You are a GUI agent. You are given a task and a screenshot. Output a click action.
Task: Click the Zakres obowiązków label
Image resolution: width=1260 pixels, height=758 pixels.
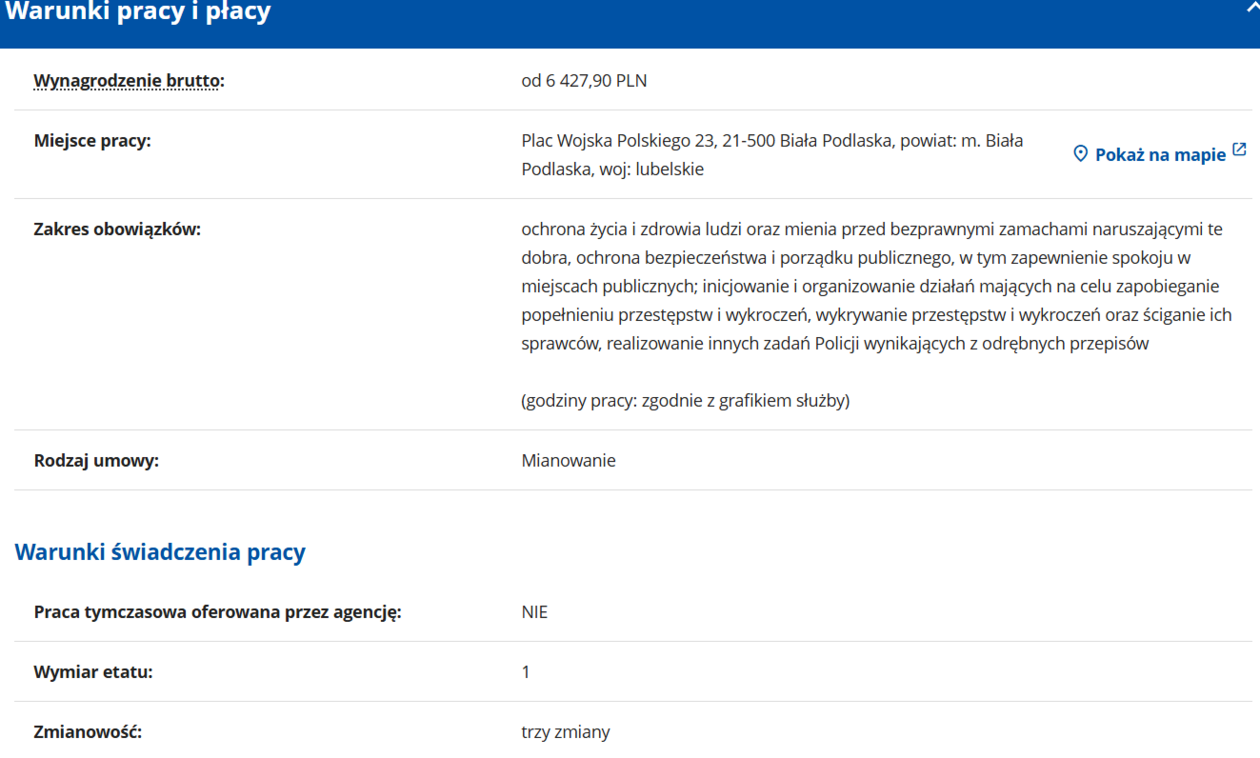[117, 230]
